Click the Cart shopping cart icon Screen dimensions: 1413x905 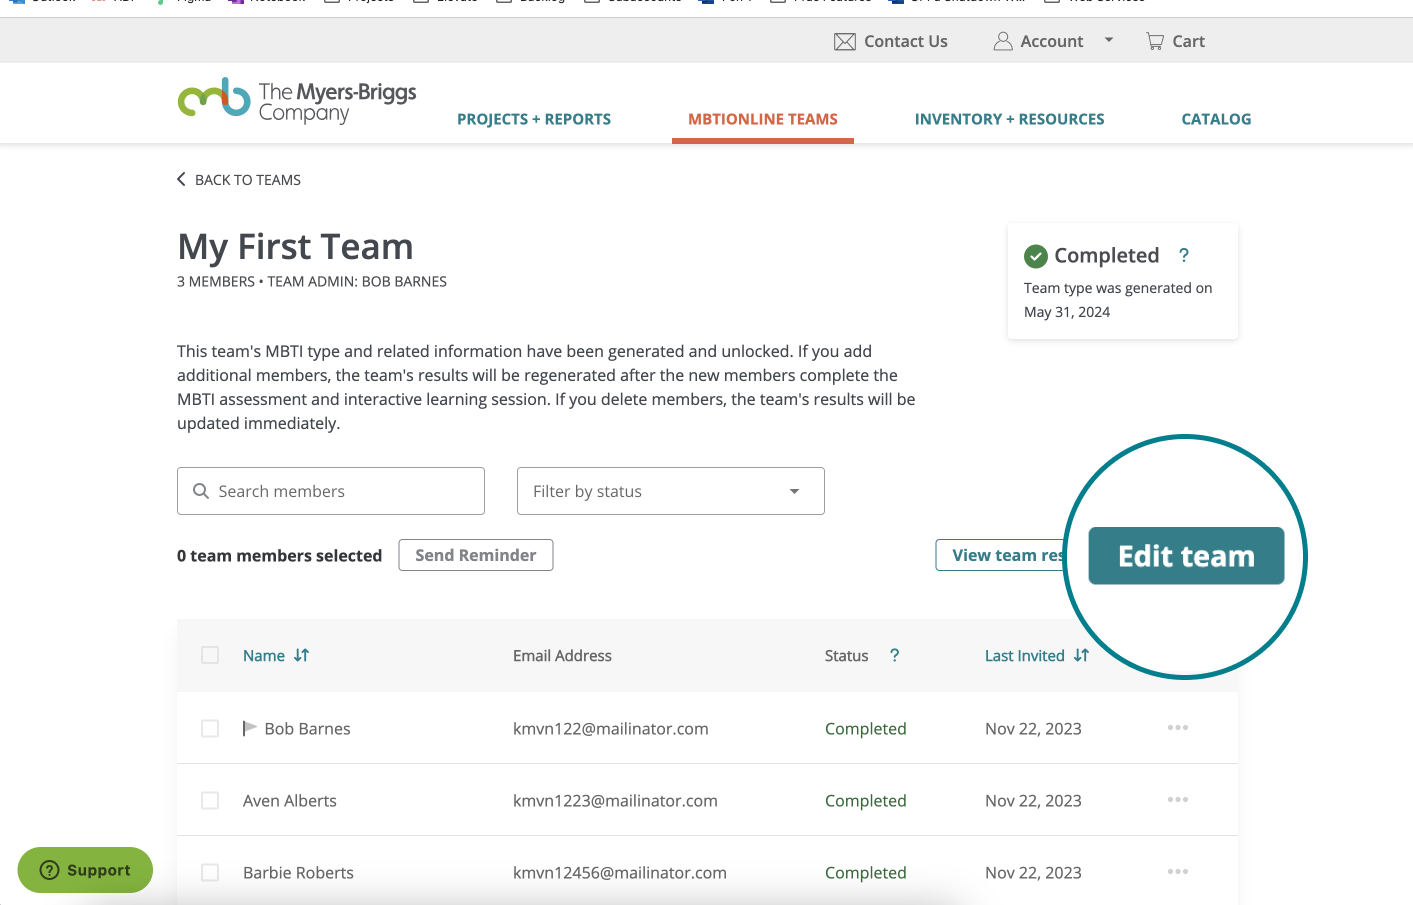[x=1155, y=41]
